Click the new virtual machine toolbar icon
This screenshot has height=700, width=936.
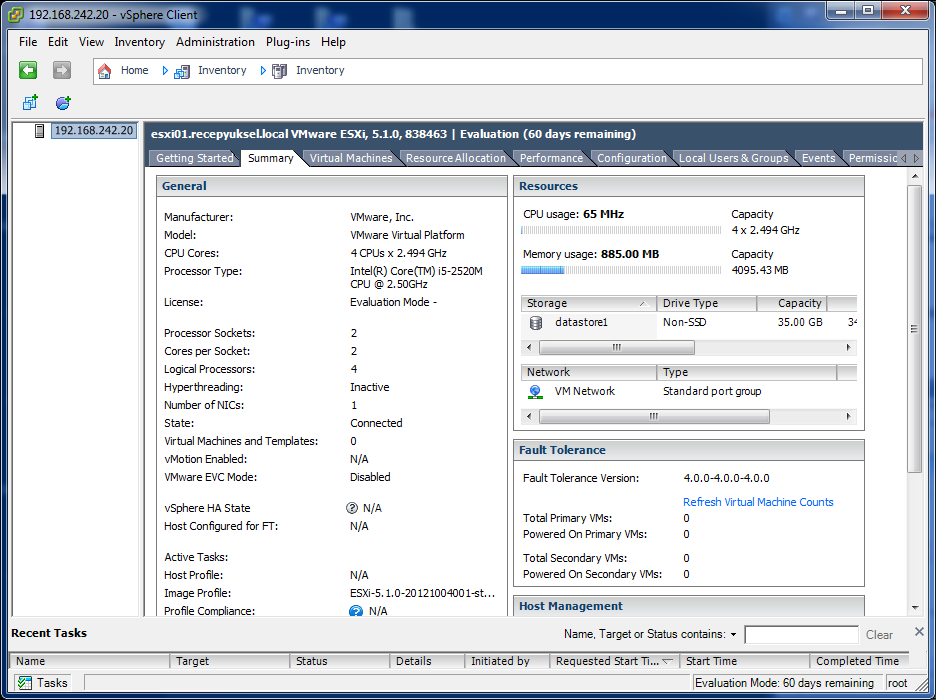30,103
